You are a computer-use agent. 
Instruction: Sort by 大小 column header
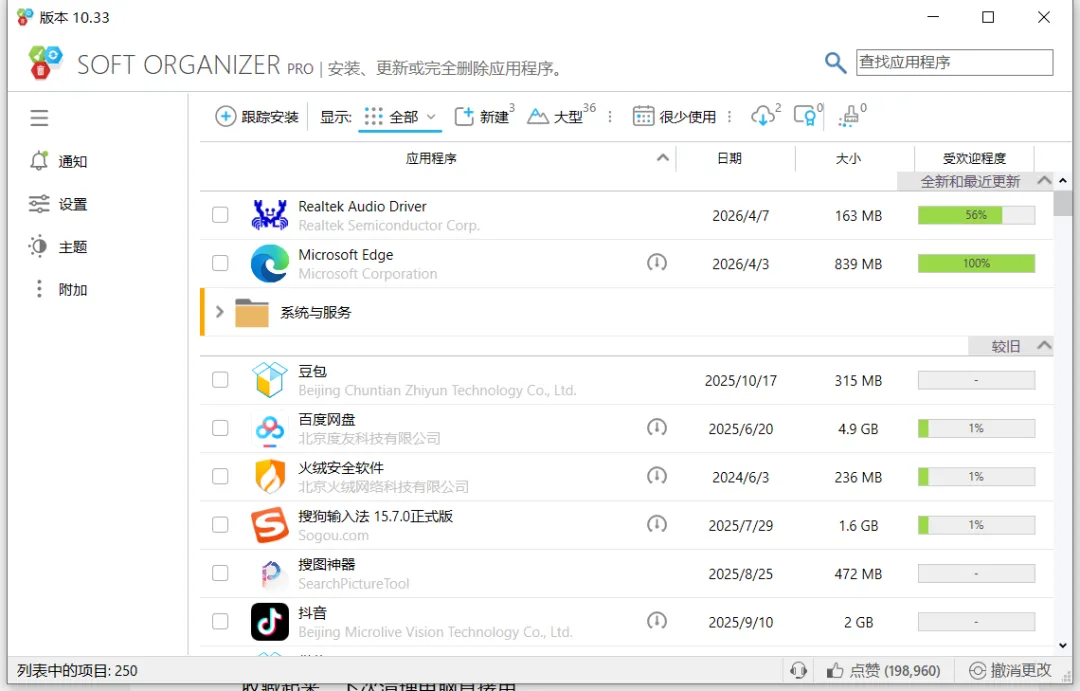849,158
